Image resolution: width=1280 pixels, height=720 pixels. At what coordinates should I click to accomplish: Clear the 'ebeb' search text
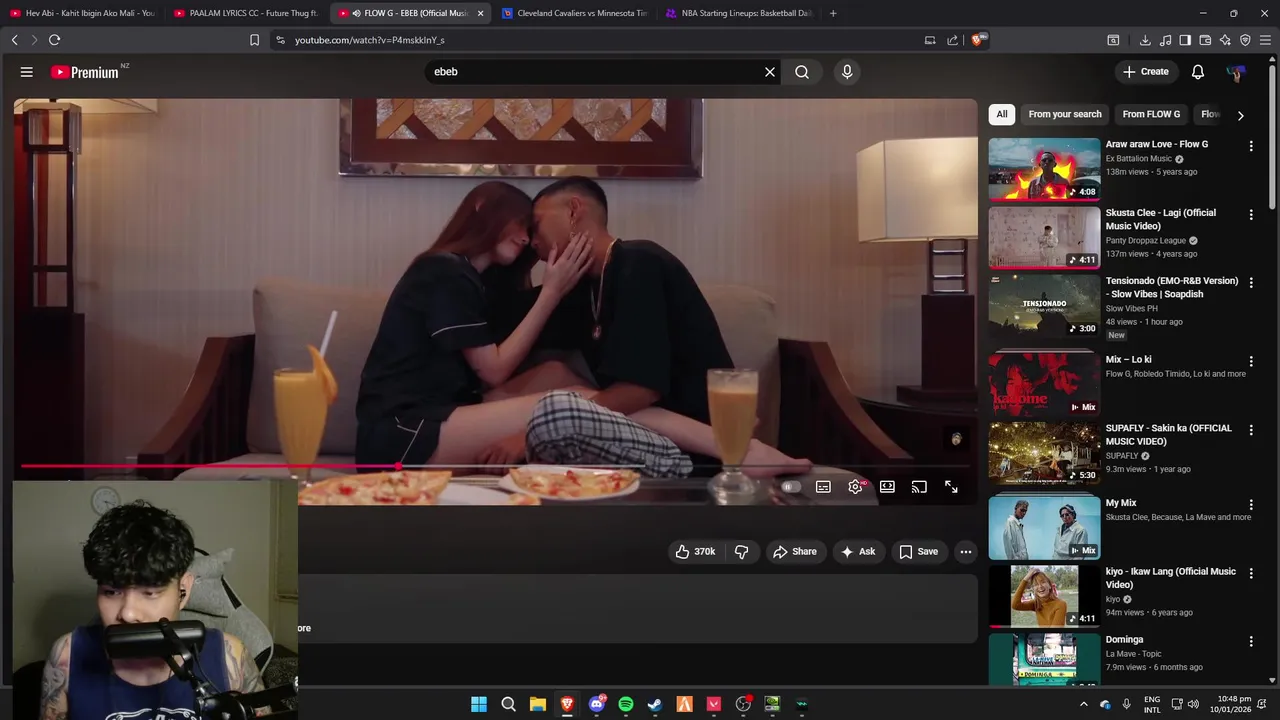[x=770, y=72]
